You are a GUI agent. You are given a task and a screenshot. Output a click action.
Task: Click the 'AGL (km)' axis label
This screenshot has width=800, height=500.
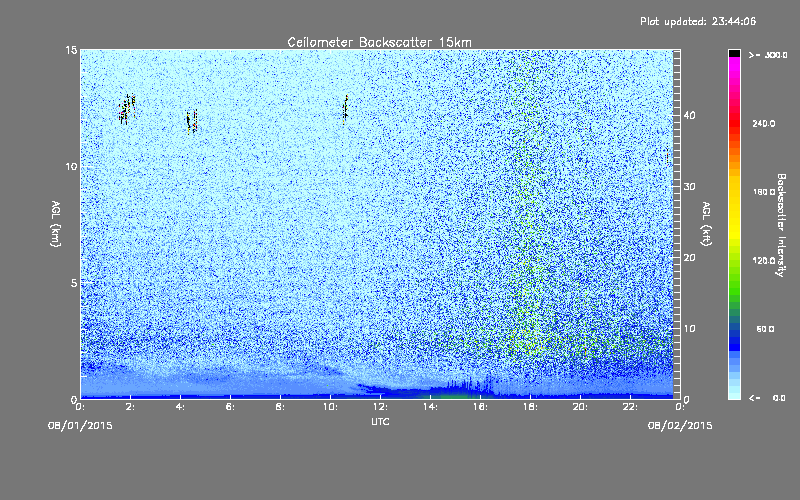(56, 224)
